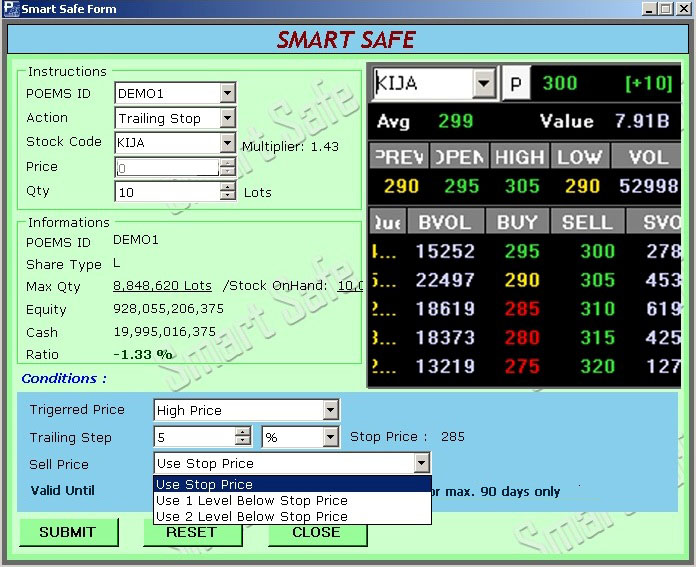Click the P button beside KIJA quote
The image size is (696, 567).
pyautogui.click(x=516, y=83)
